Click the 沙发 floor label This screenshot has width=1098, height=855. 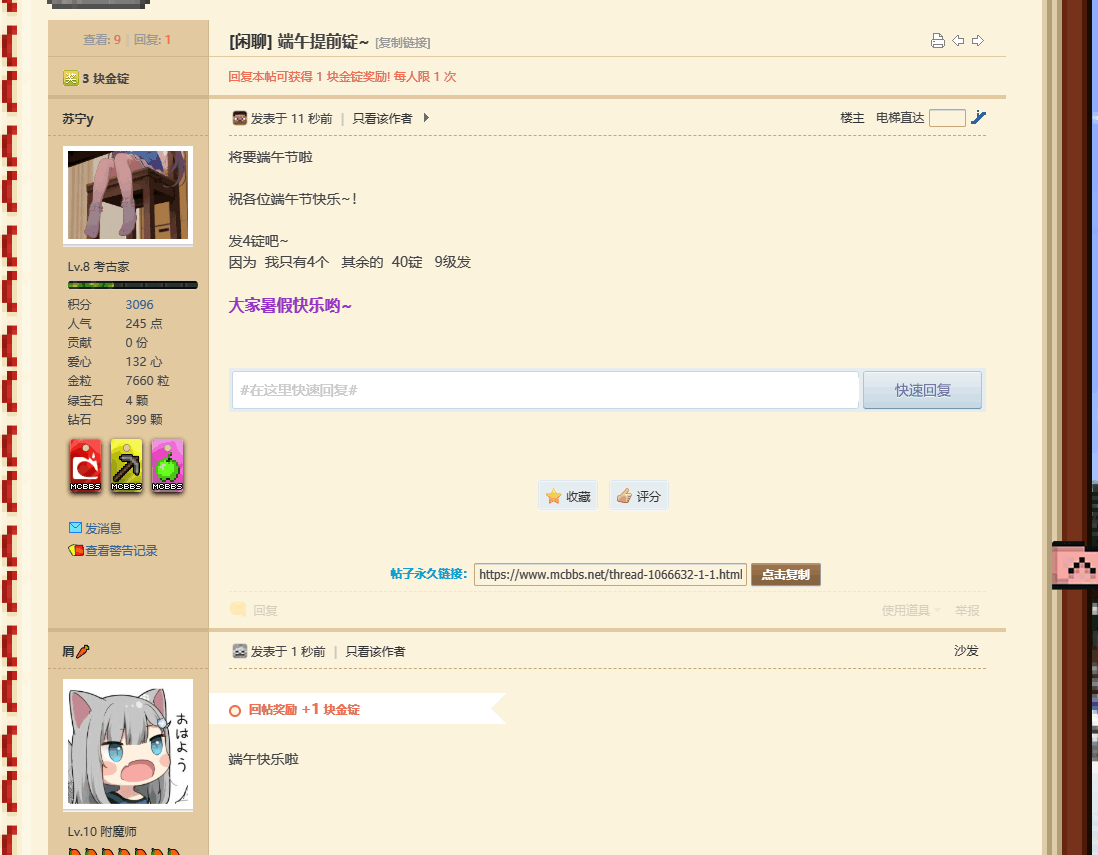click(x=966, y=651)
